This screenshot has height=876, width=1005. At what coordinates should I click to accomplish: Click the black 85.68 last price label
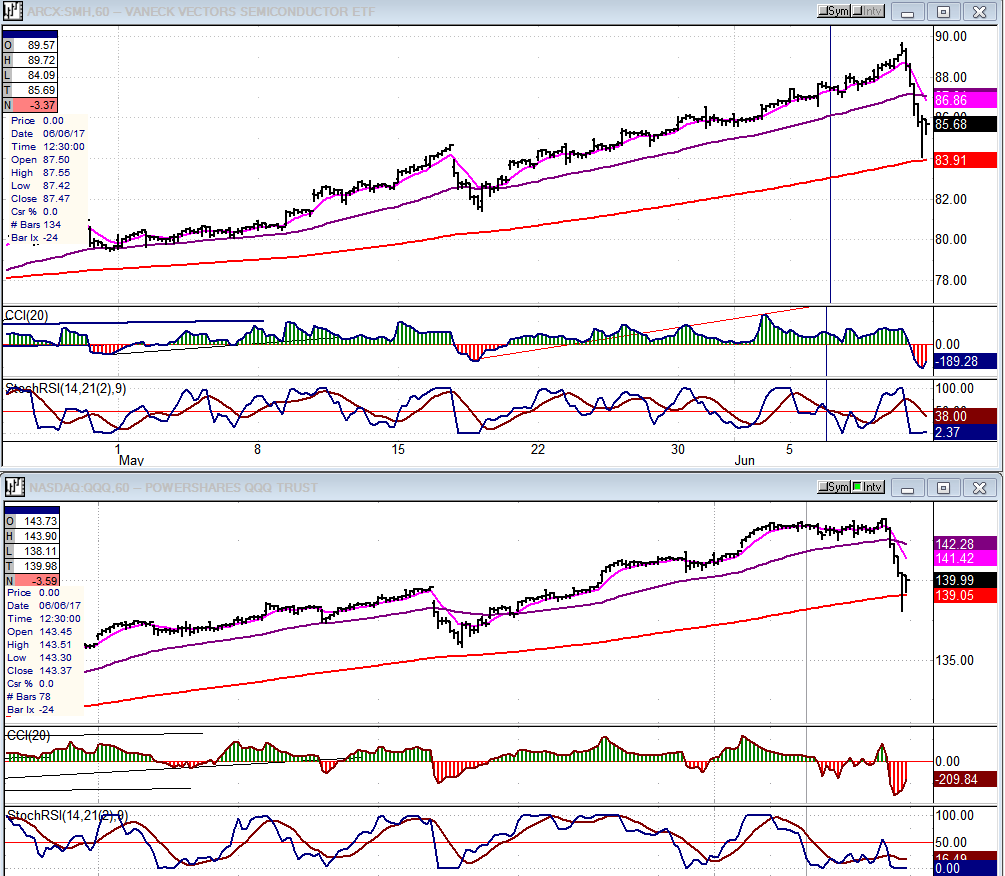(965, 124)
